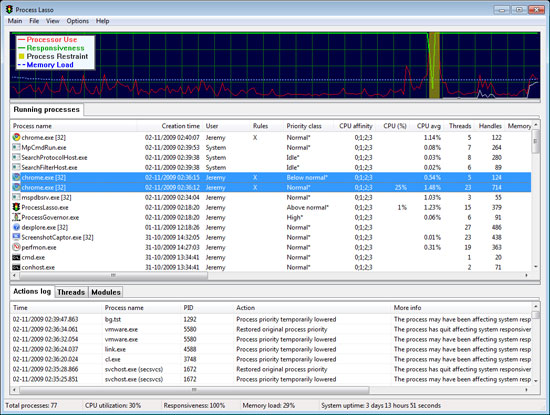The height and width of the screenshot is (415, 550).
Task: Open the Help menu
Action: (102, 21)
